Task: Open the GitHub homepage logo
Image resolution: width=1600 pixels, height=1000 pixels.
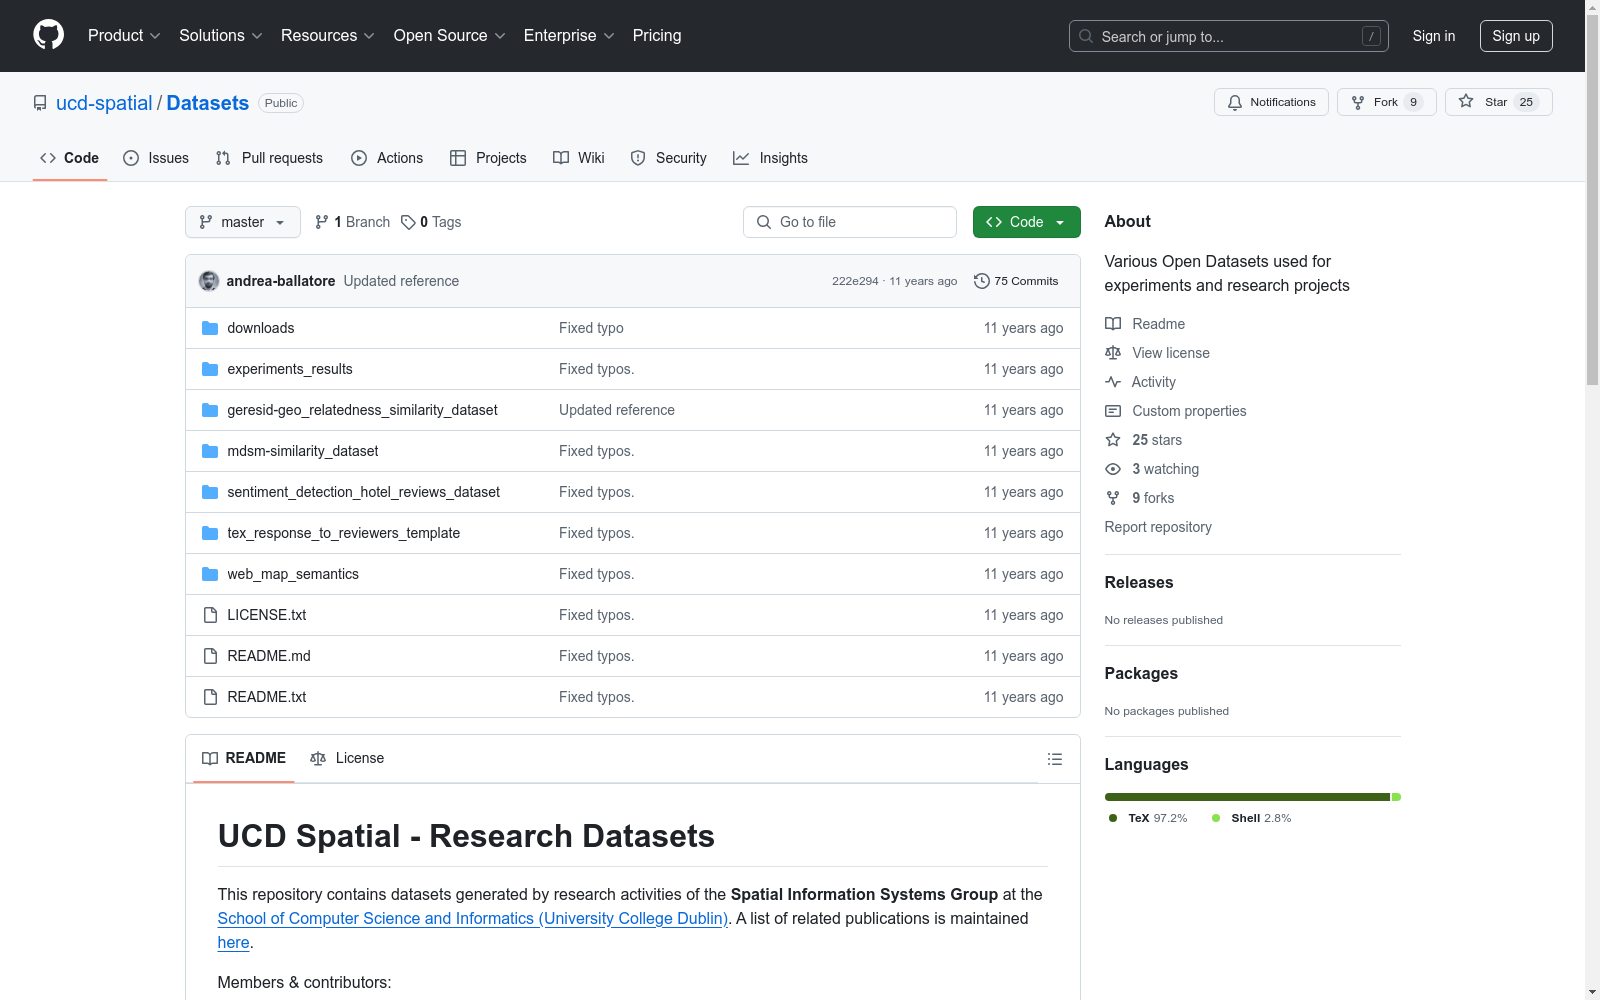Action: (x=48, y=35)
